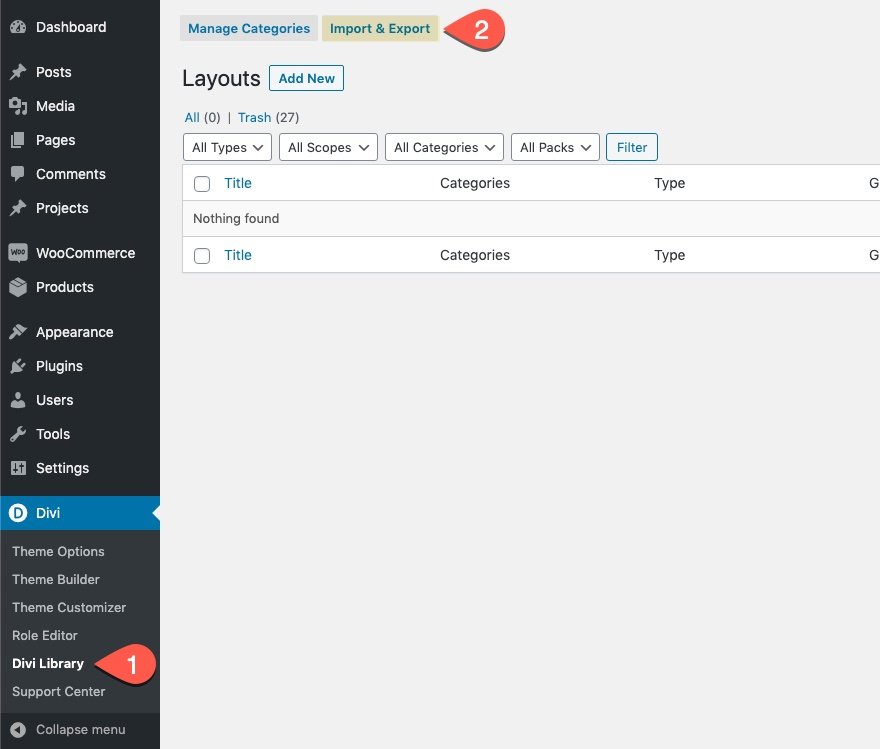
Task: Open Divi Library submenu
Action: click(48, 664)
